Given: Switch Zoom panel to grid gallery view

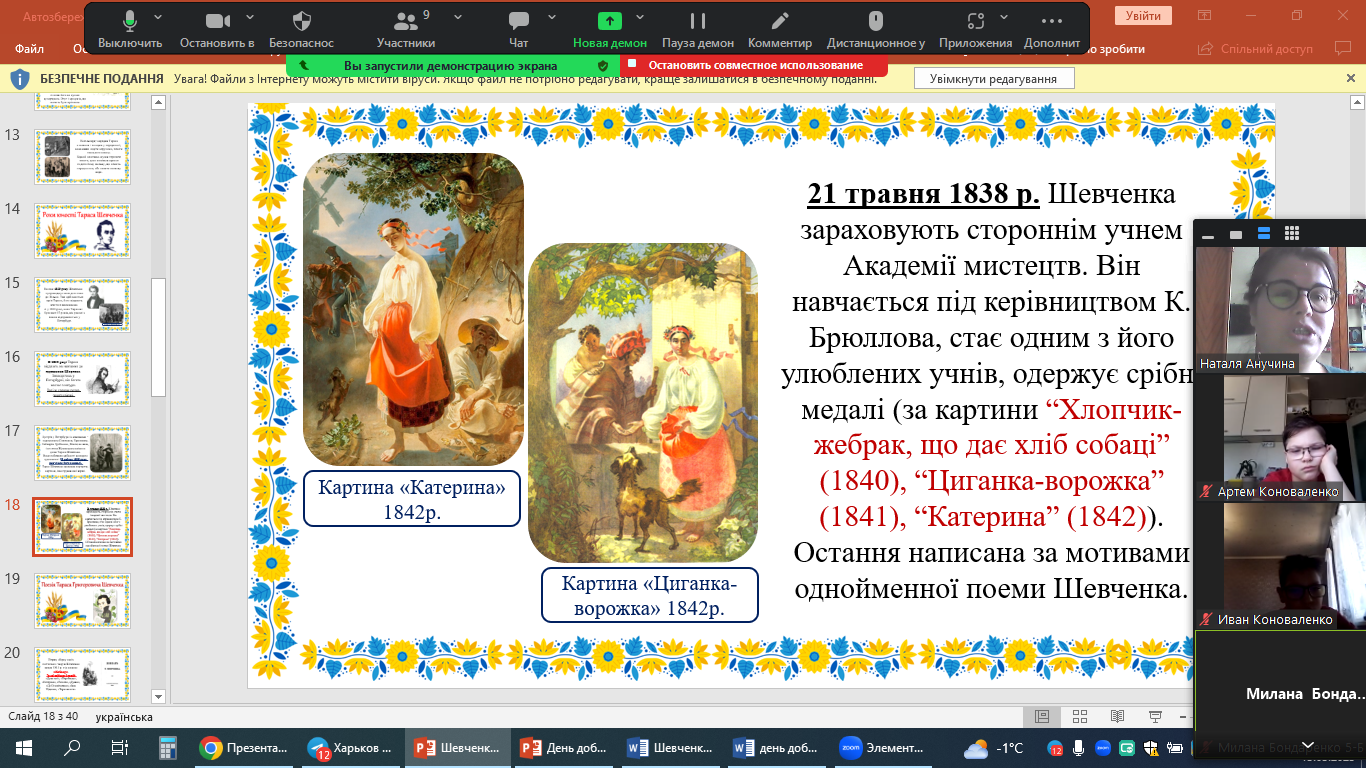Looking at the screenshot, I should coord(1291,234).
